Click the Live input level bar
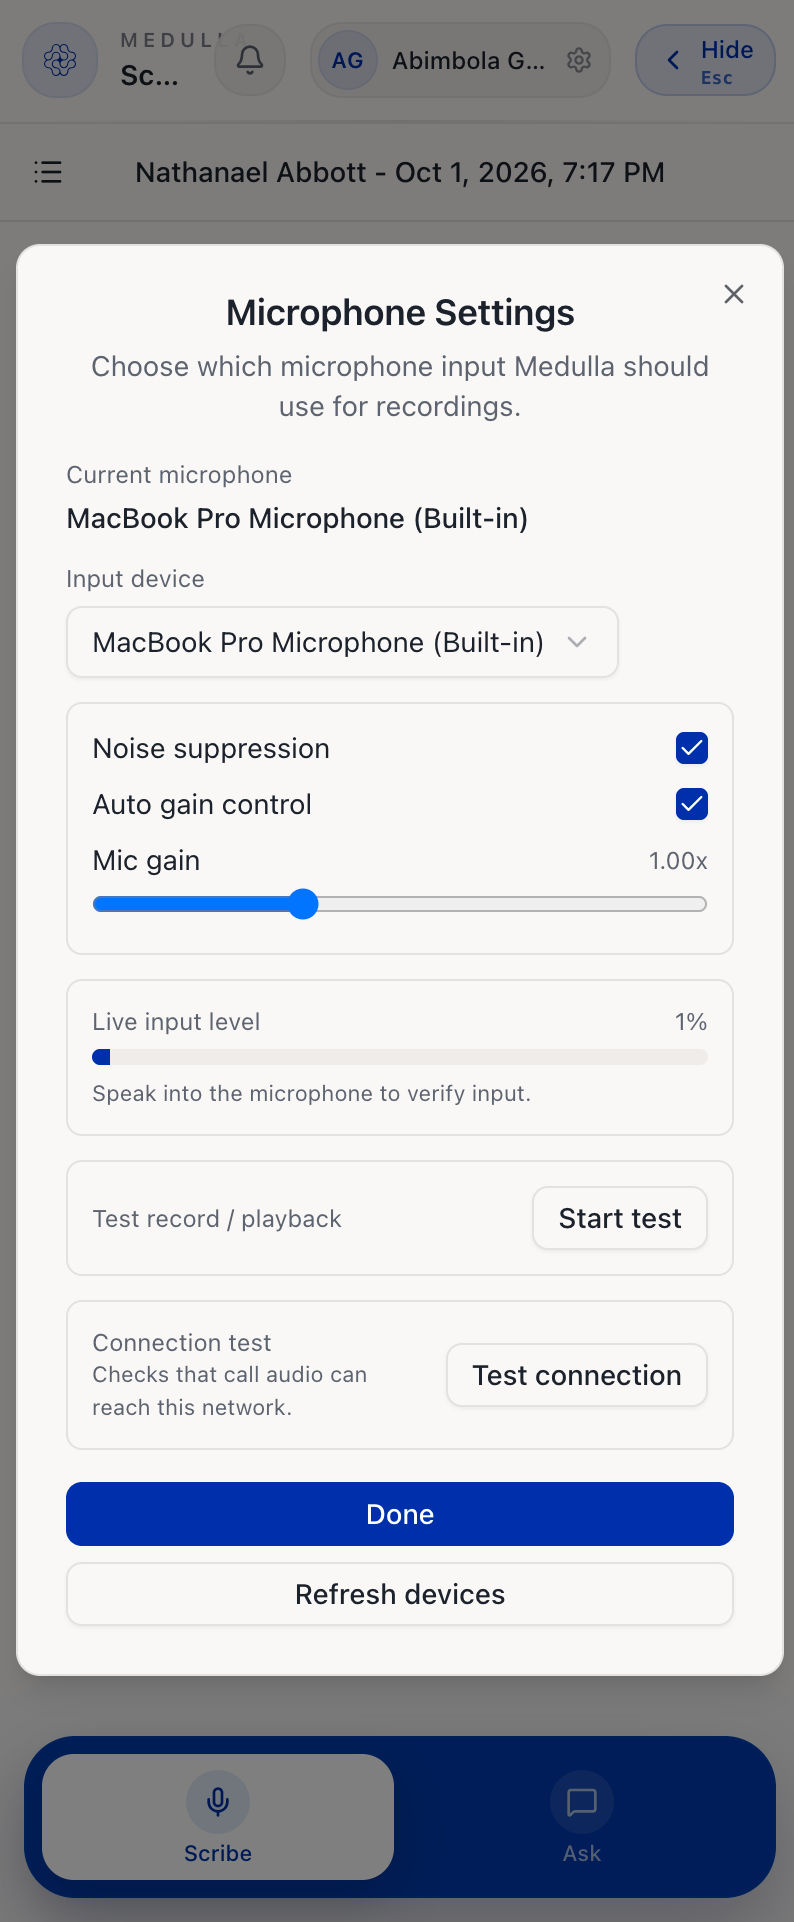This screenshot has width=794, height=1922. [x=400, y=1057]
